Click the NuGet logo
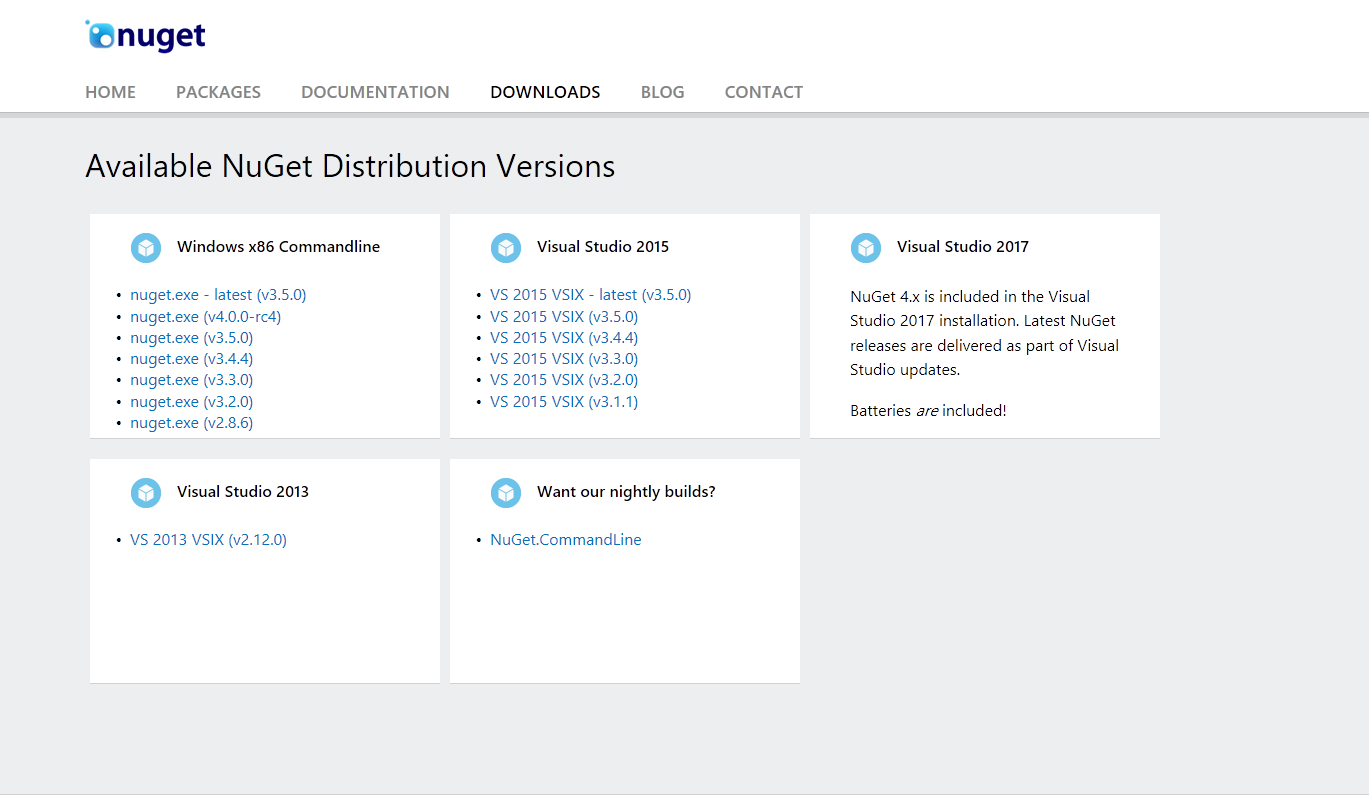 (x=145, y=36)
